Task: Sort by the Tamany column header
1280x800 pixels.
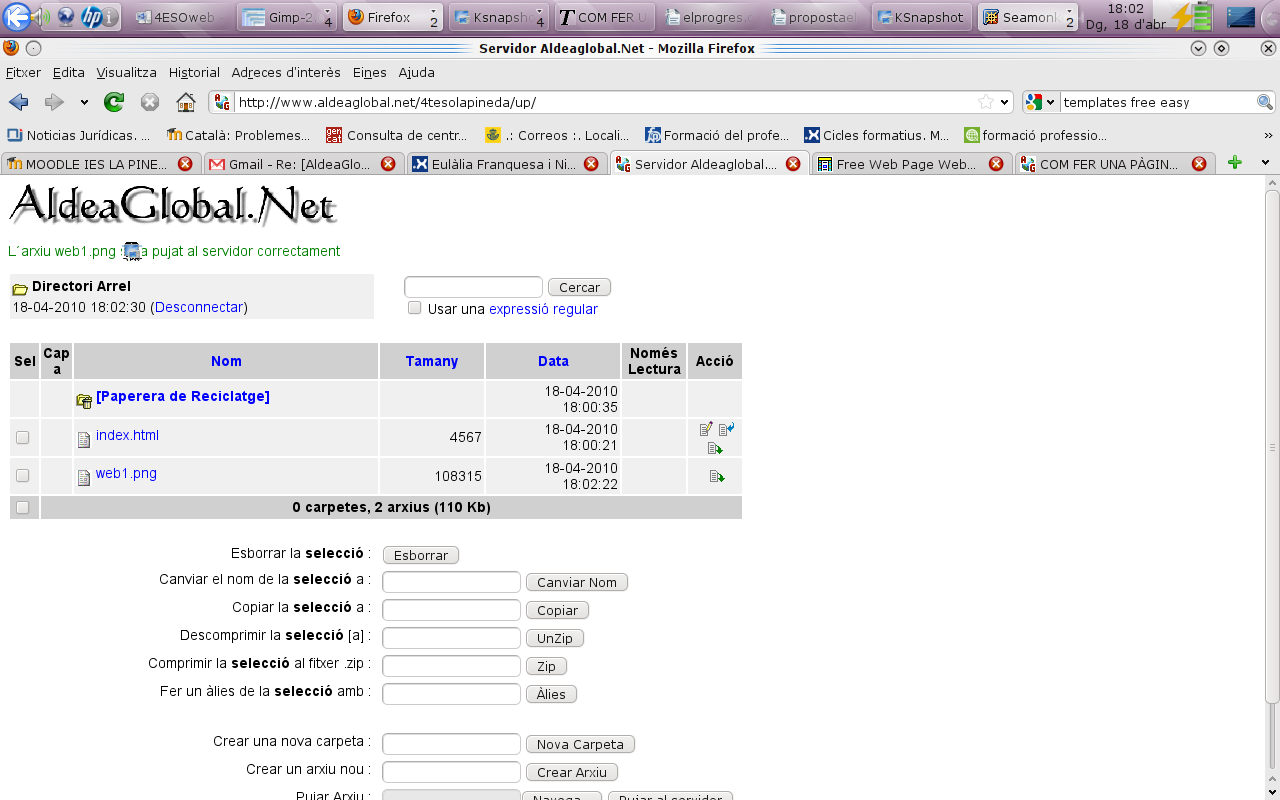Action: click(x=432, y=361)
